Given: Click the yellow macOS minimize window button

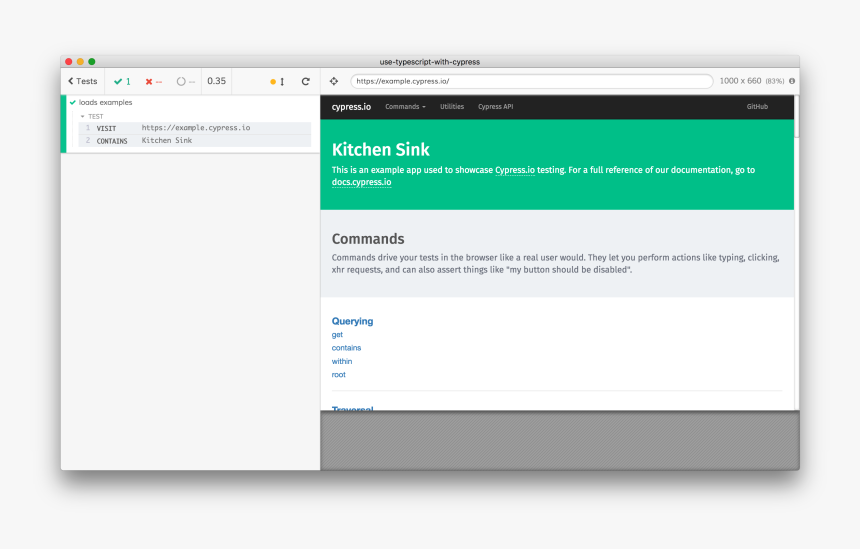Looking at the screenshot, I should click(x=80, y=61).
